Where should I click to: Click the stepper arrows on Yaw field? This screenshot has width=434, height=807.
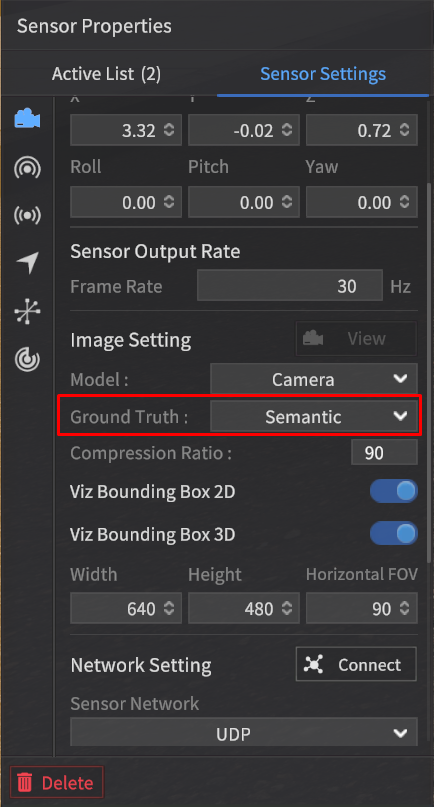[x=405, y=202]
